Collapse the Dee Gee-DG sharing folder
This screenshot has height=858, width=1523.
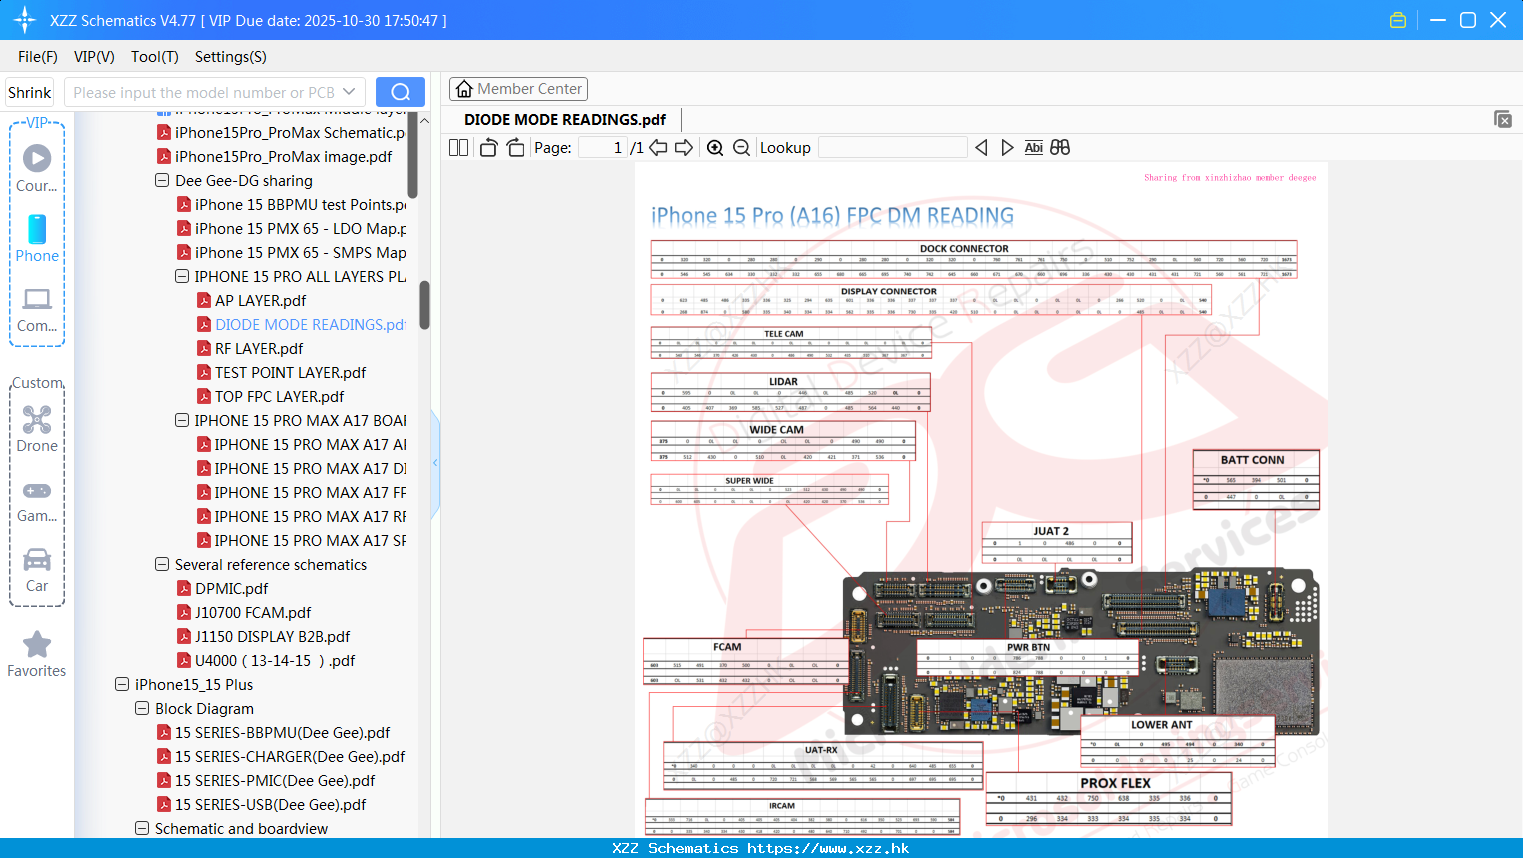click(162, 181)
